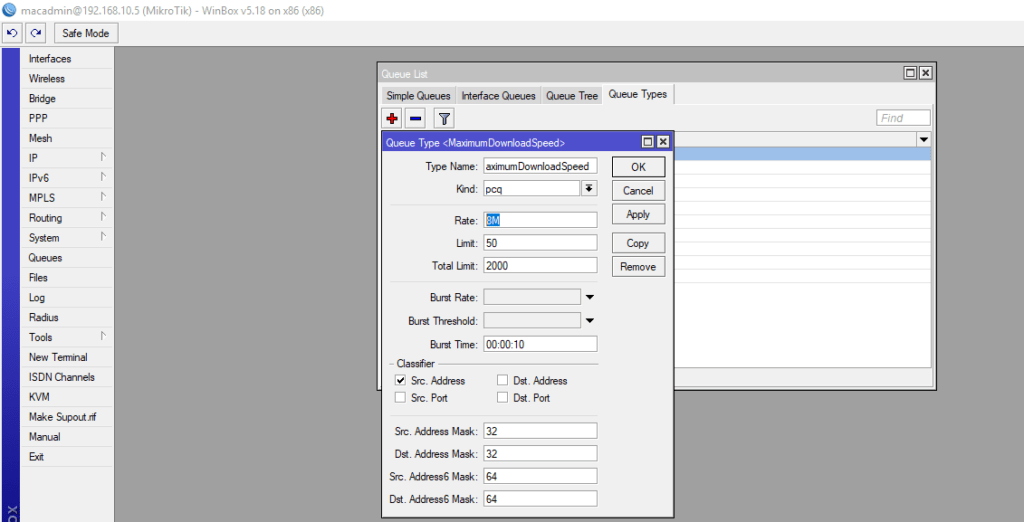Open the Files menu item
This screenshot has width=1024, height=522.
tap(67, 278)
